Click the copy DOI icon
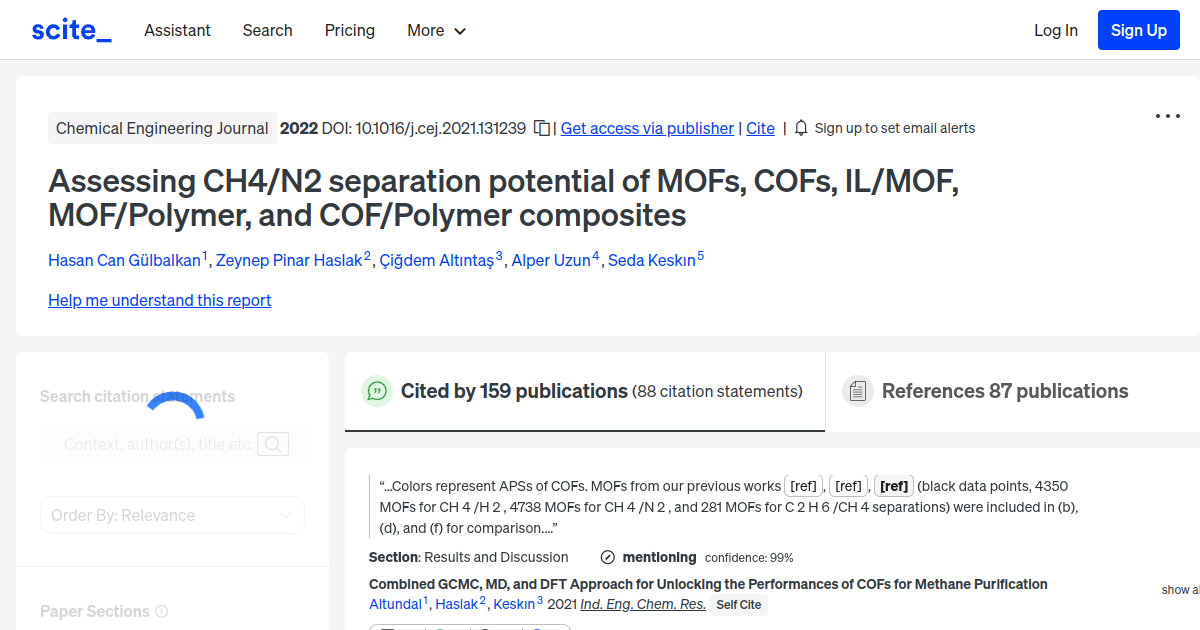This screenshot has height=630, width=1200. (x=539, y=128)
